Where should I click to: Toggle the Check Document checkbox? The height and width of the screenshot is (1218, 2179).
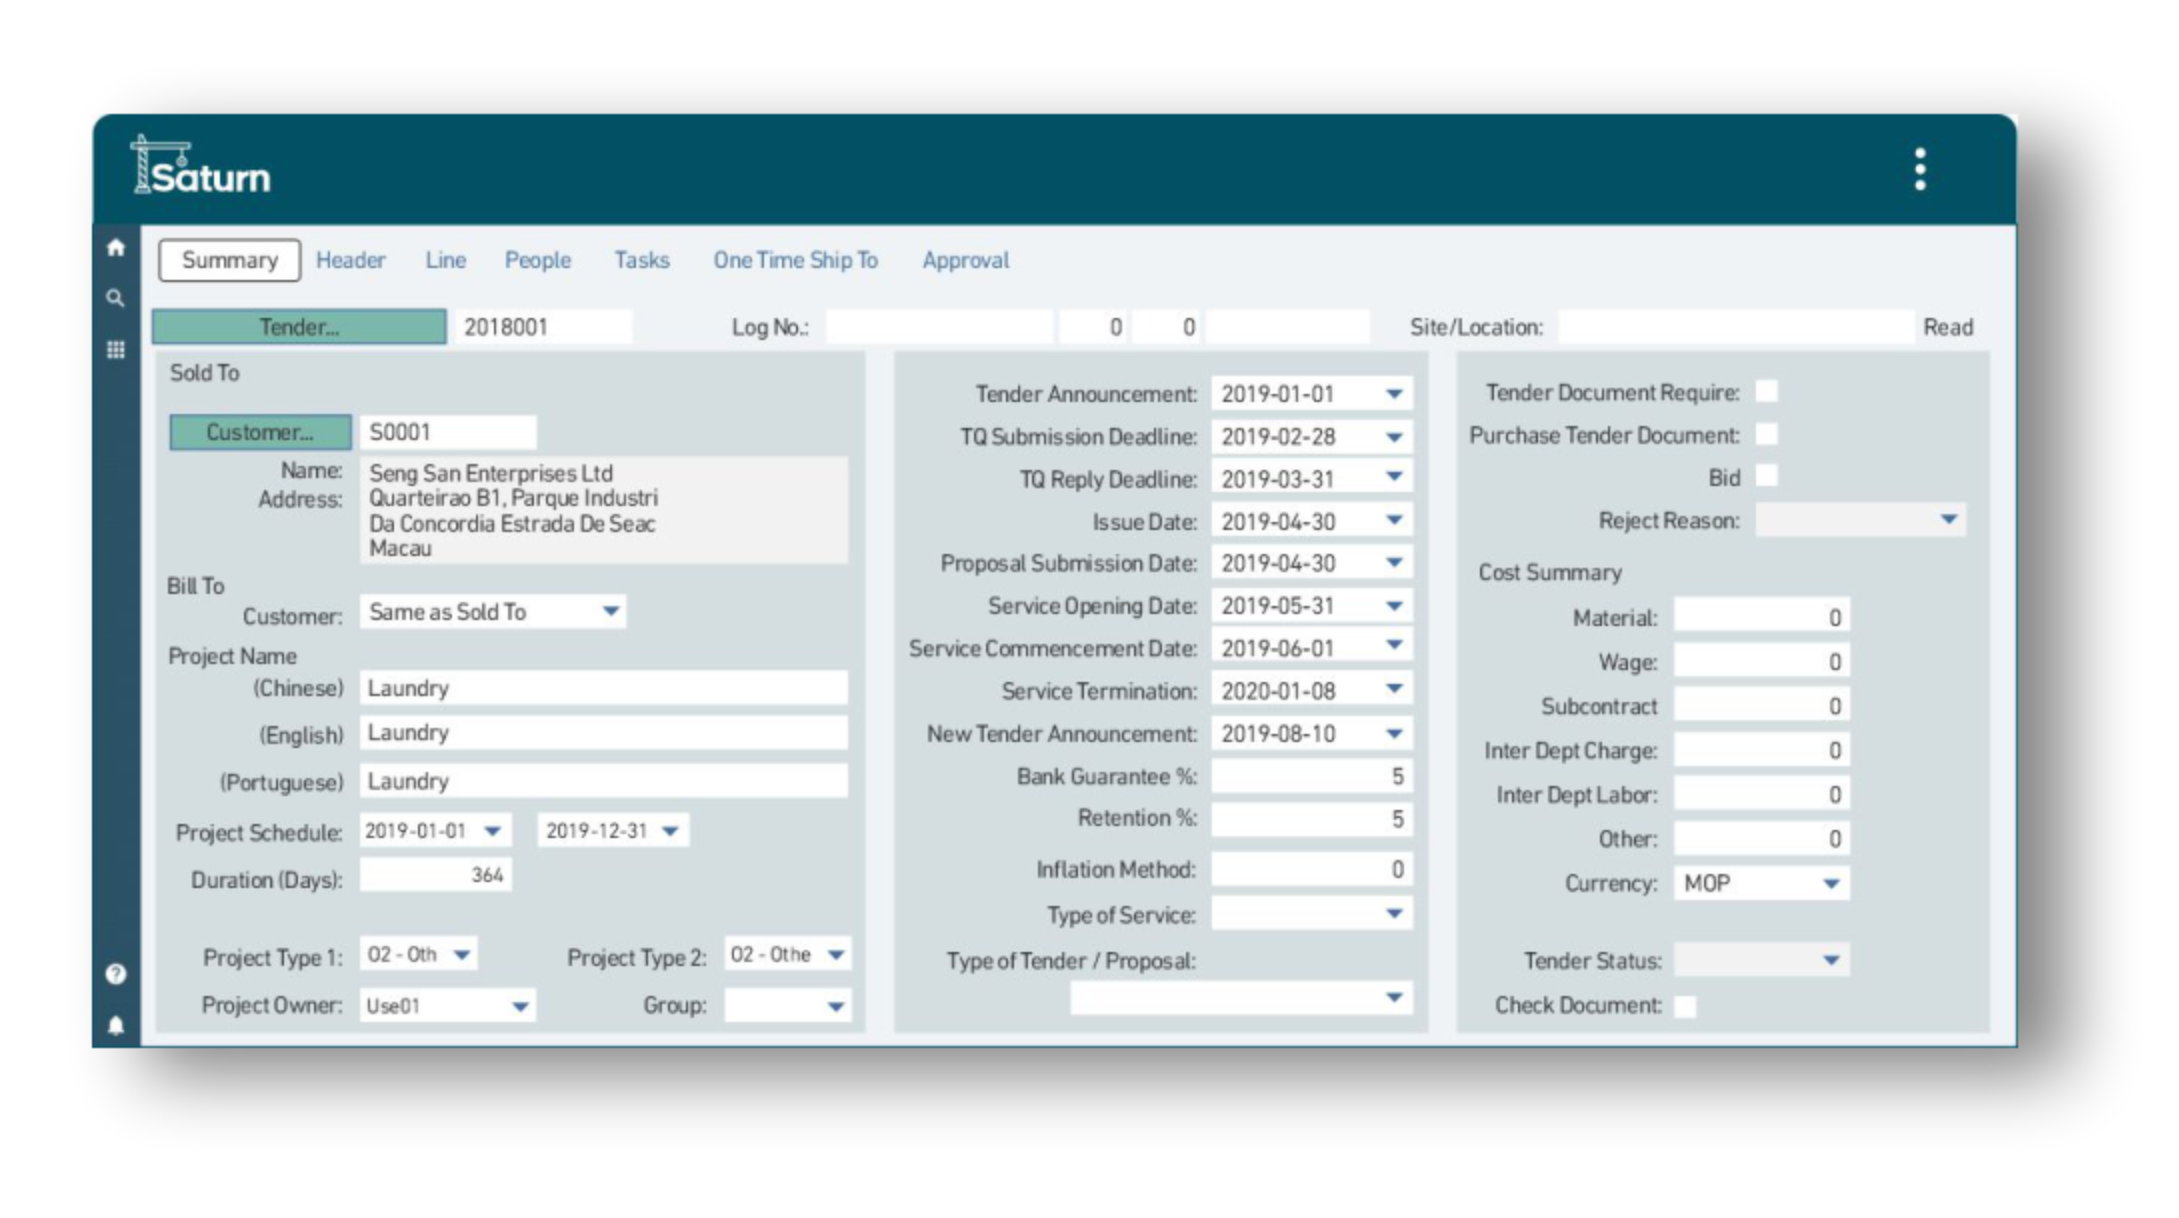(x=1685, y=1006)
